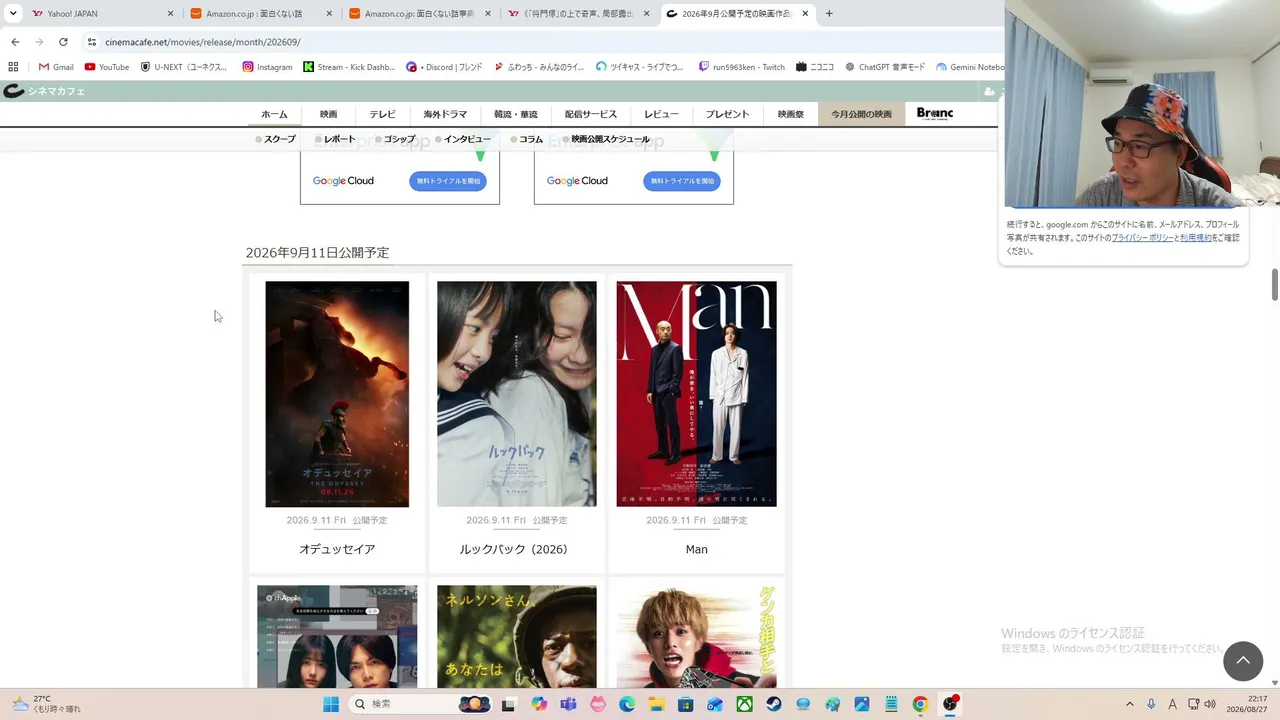Click 無料トライアルを開始 in the right Google Cloud ad
The image size is (1280, 720).
pos(682,181)
